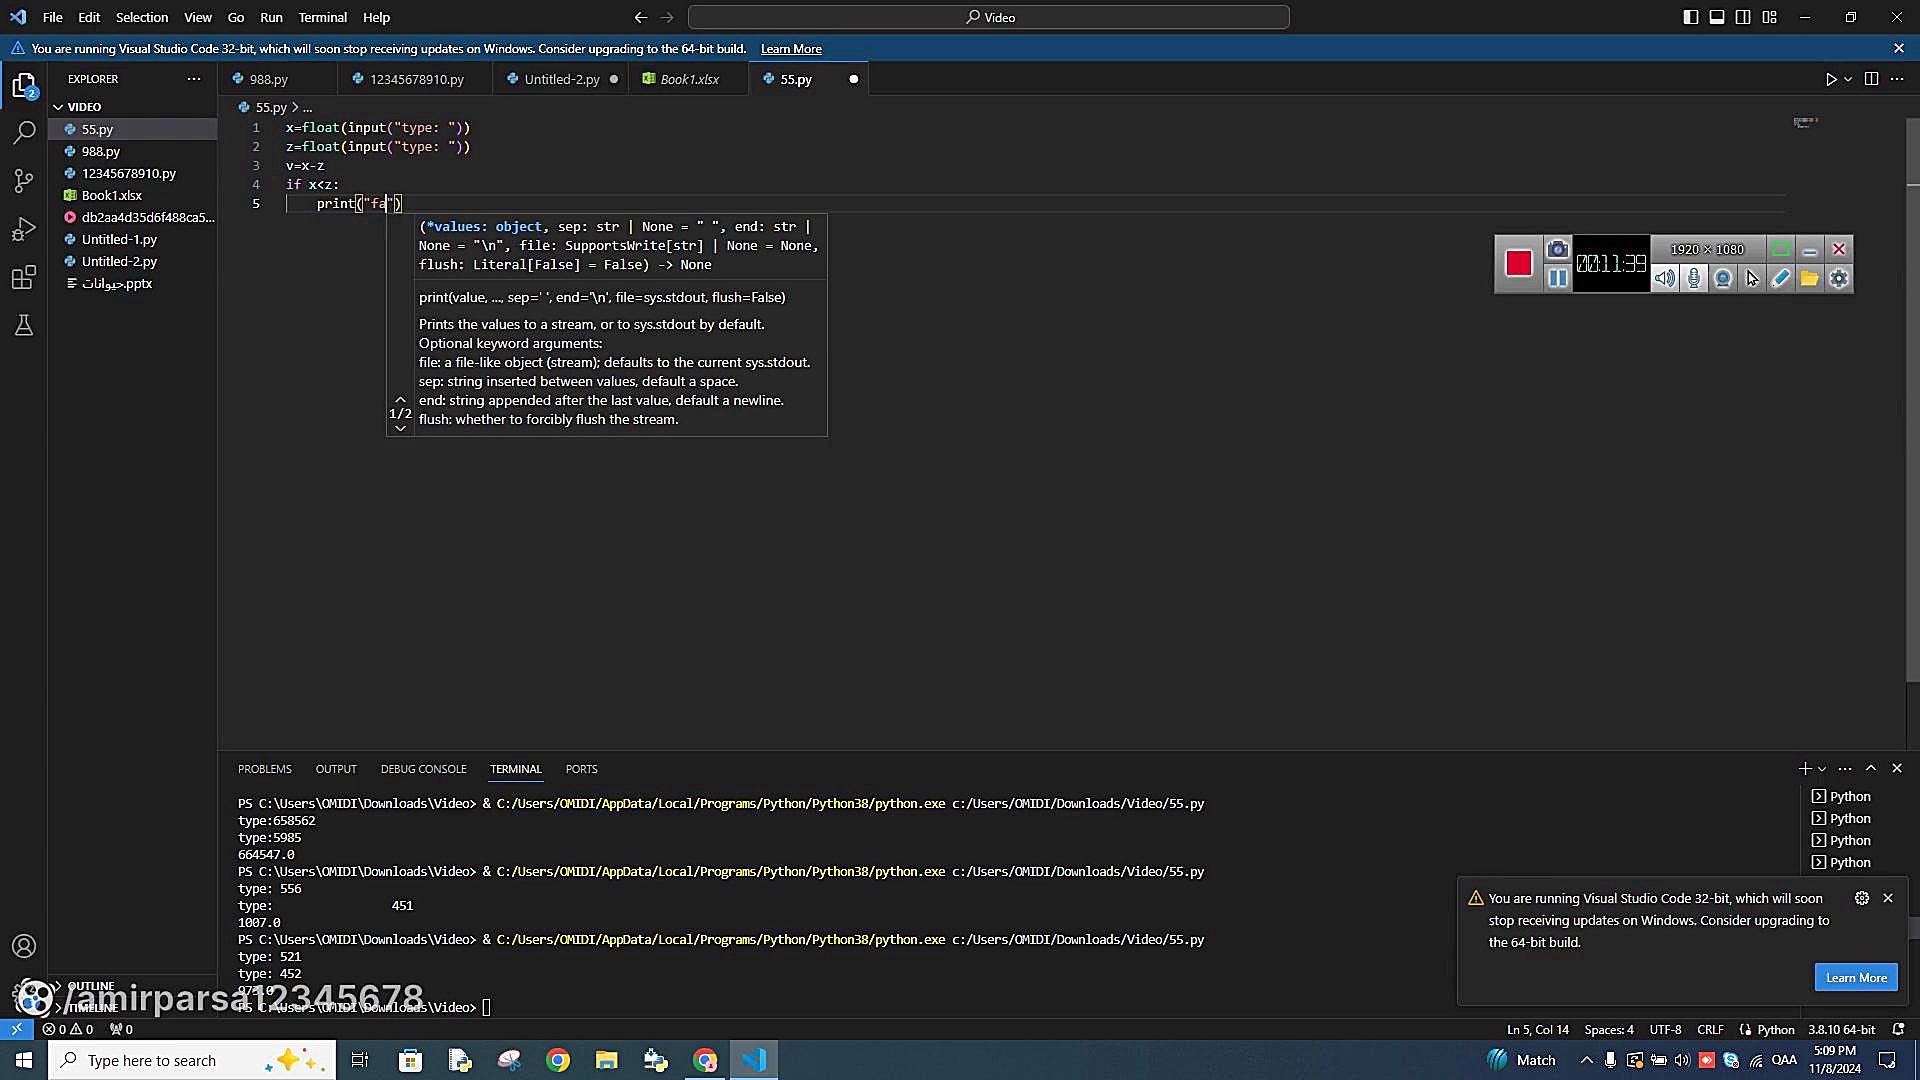
Task: Split the editor to the right
Action: [1871, 79]
